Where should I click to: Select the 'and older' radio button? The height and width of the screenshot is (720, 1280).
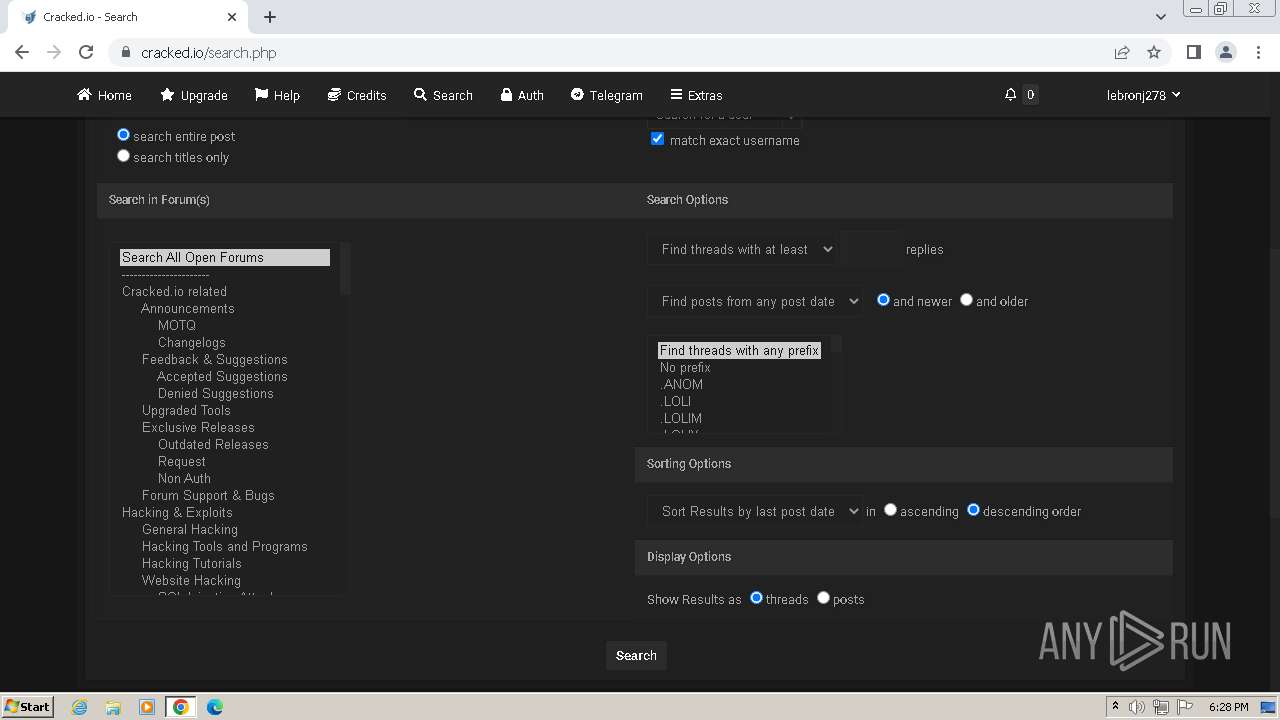coord(966,300)
